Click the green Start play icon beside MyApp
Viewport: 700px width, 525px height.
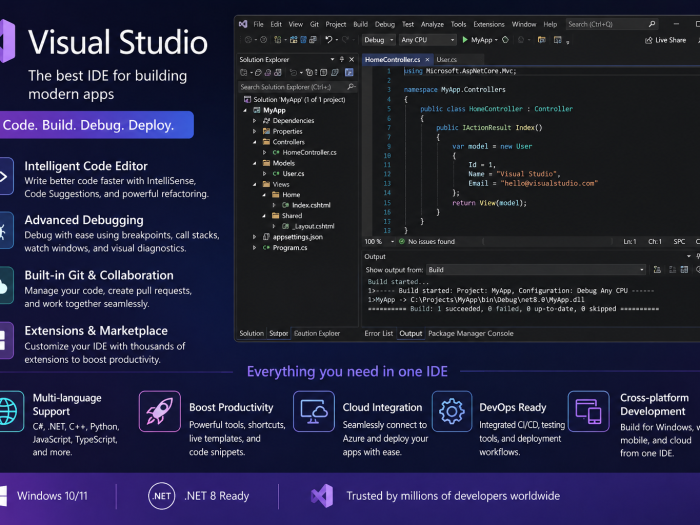point(465,40)
